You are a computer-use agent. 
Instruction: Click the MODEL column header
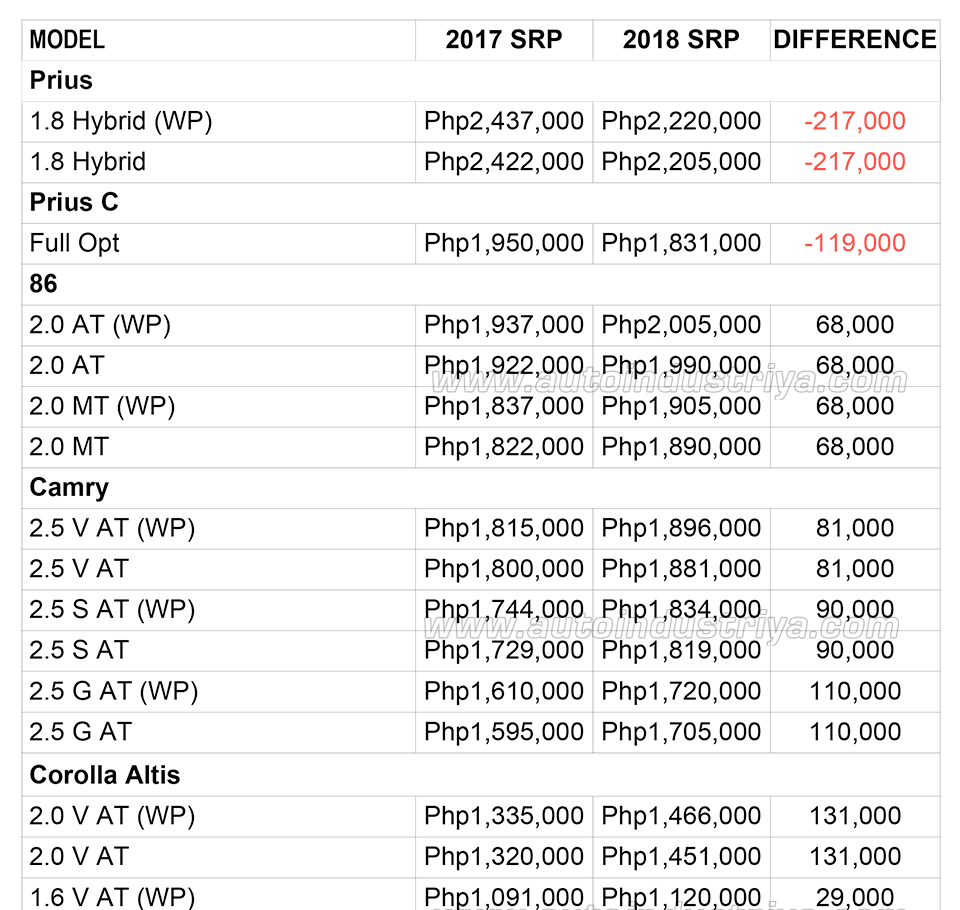(x=67, y=40)
